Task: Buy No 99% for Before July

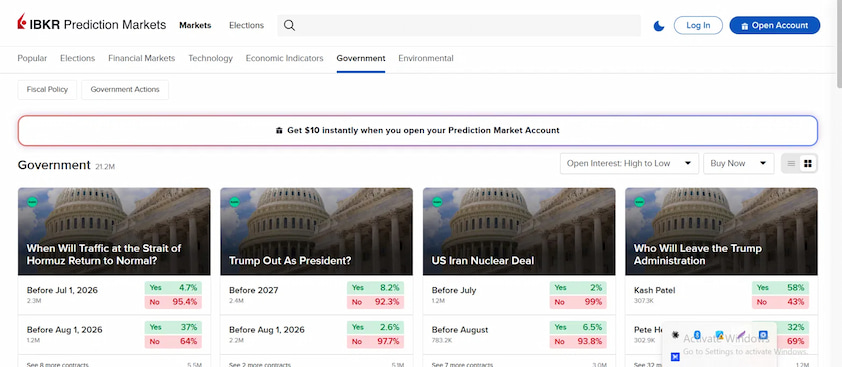Action: click(x=578, y=302)
